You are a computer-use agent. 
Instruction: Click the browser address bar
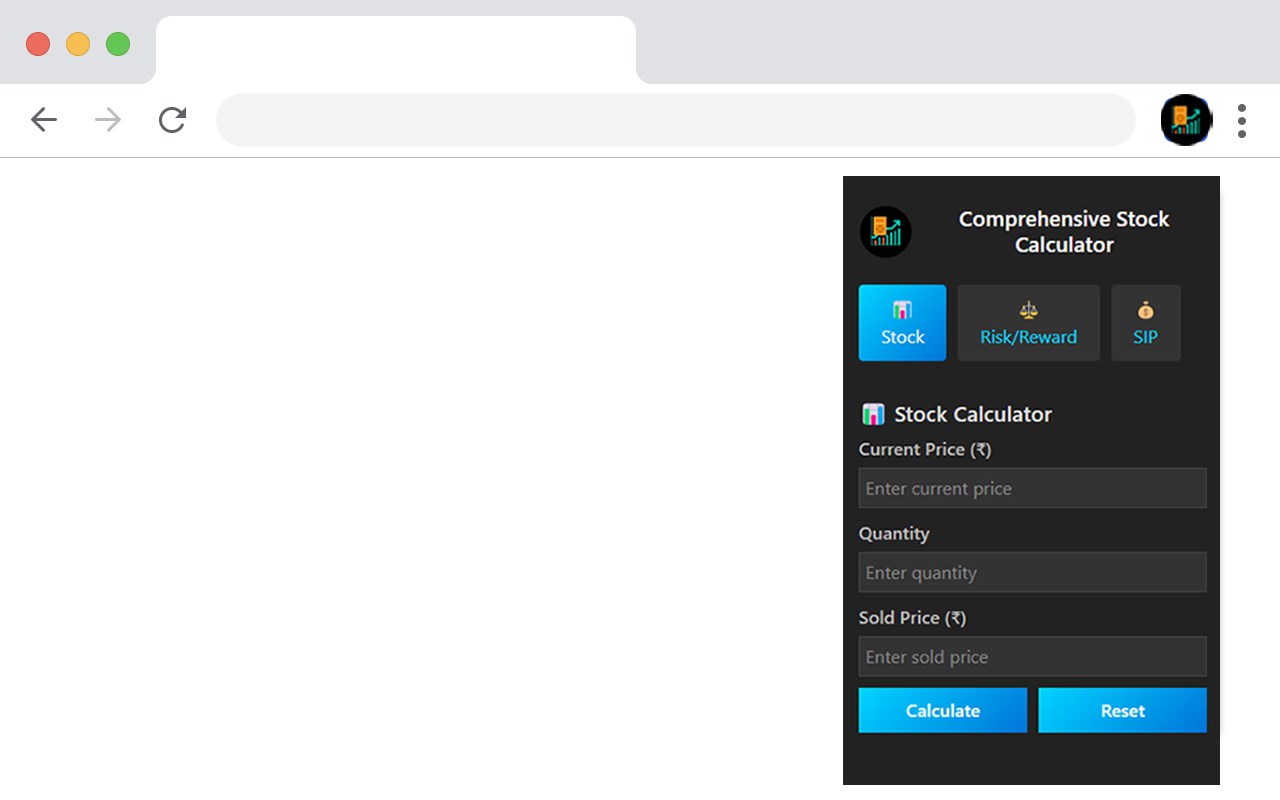[x=676, y=120]
